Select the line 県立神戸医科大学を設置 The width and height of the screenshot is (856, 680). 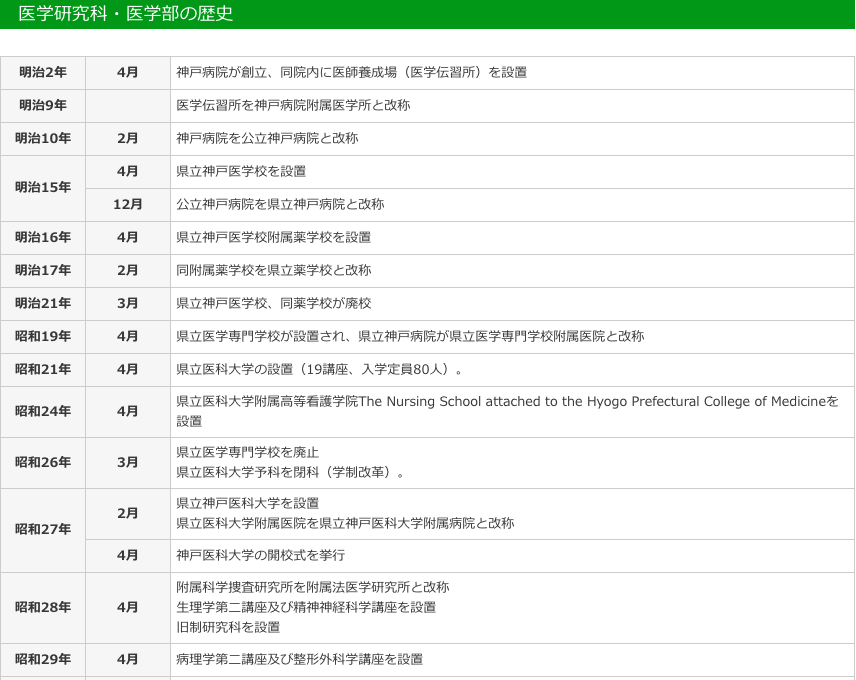(247, 504)
